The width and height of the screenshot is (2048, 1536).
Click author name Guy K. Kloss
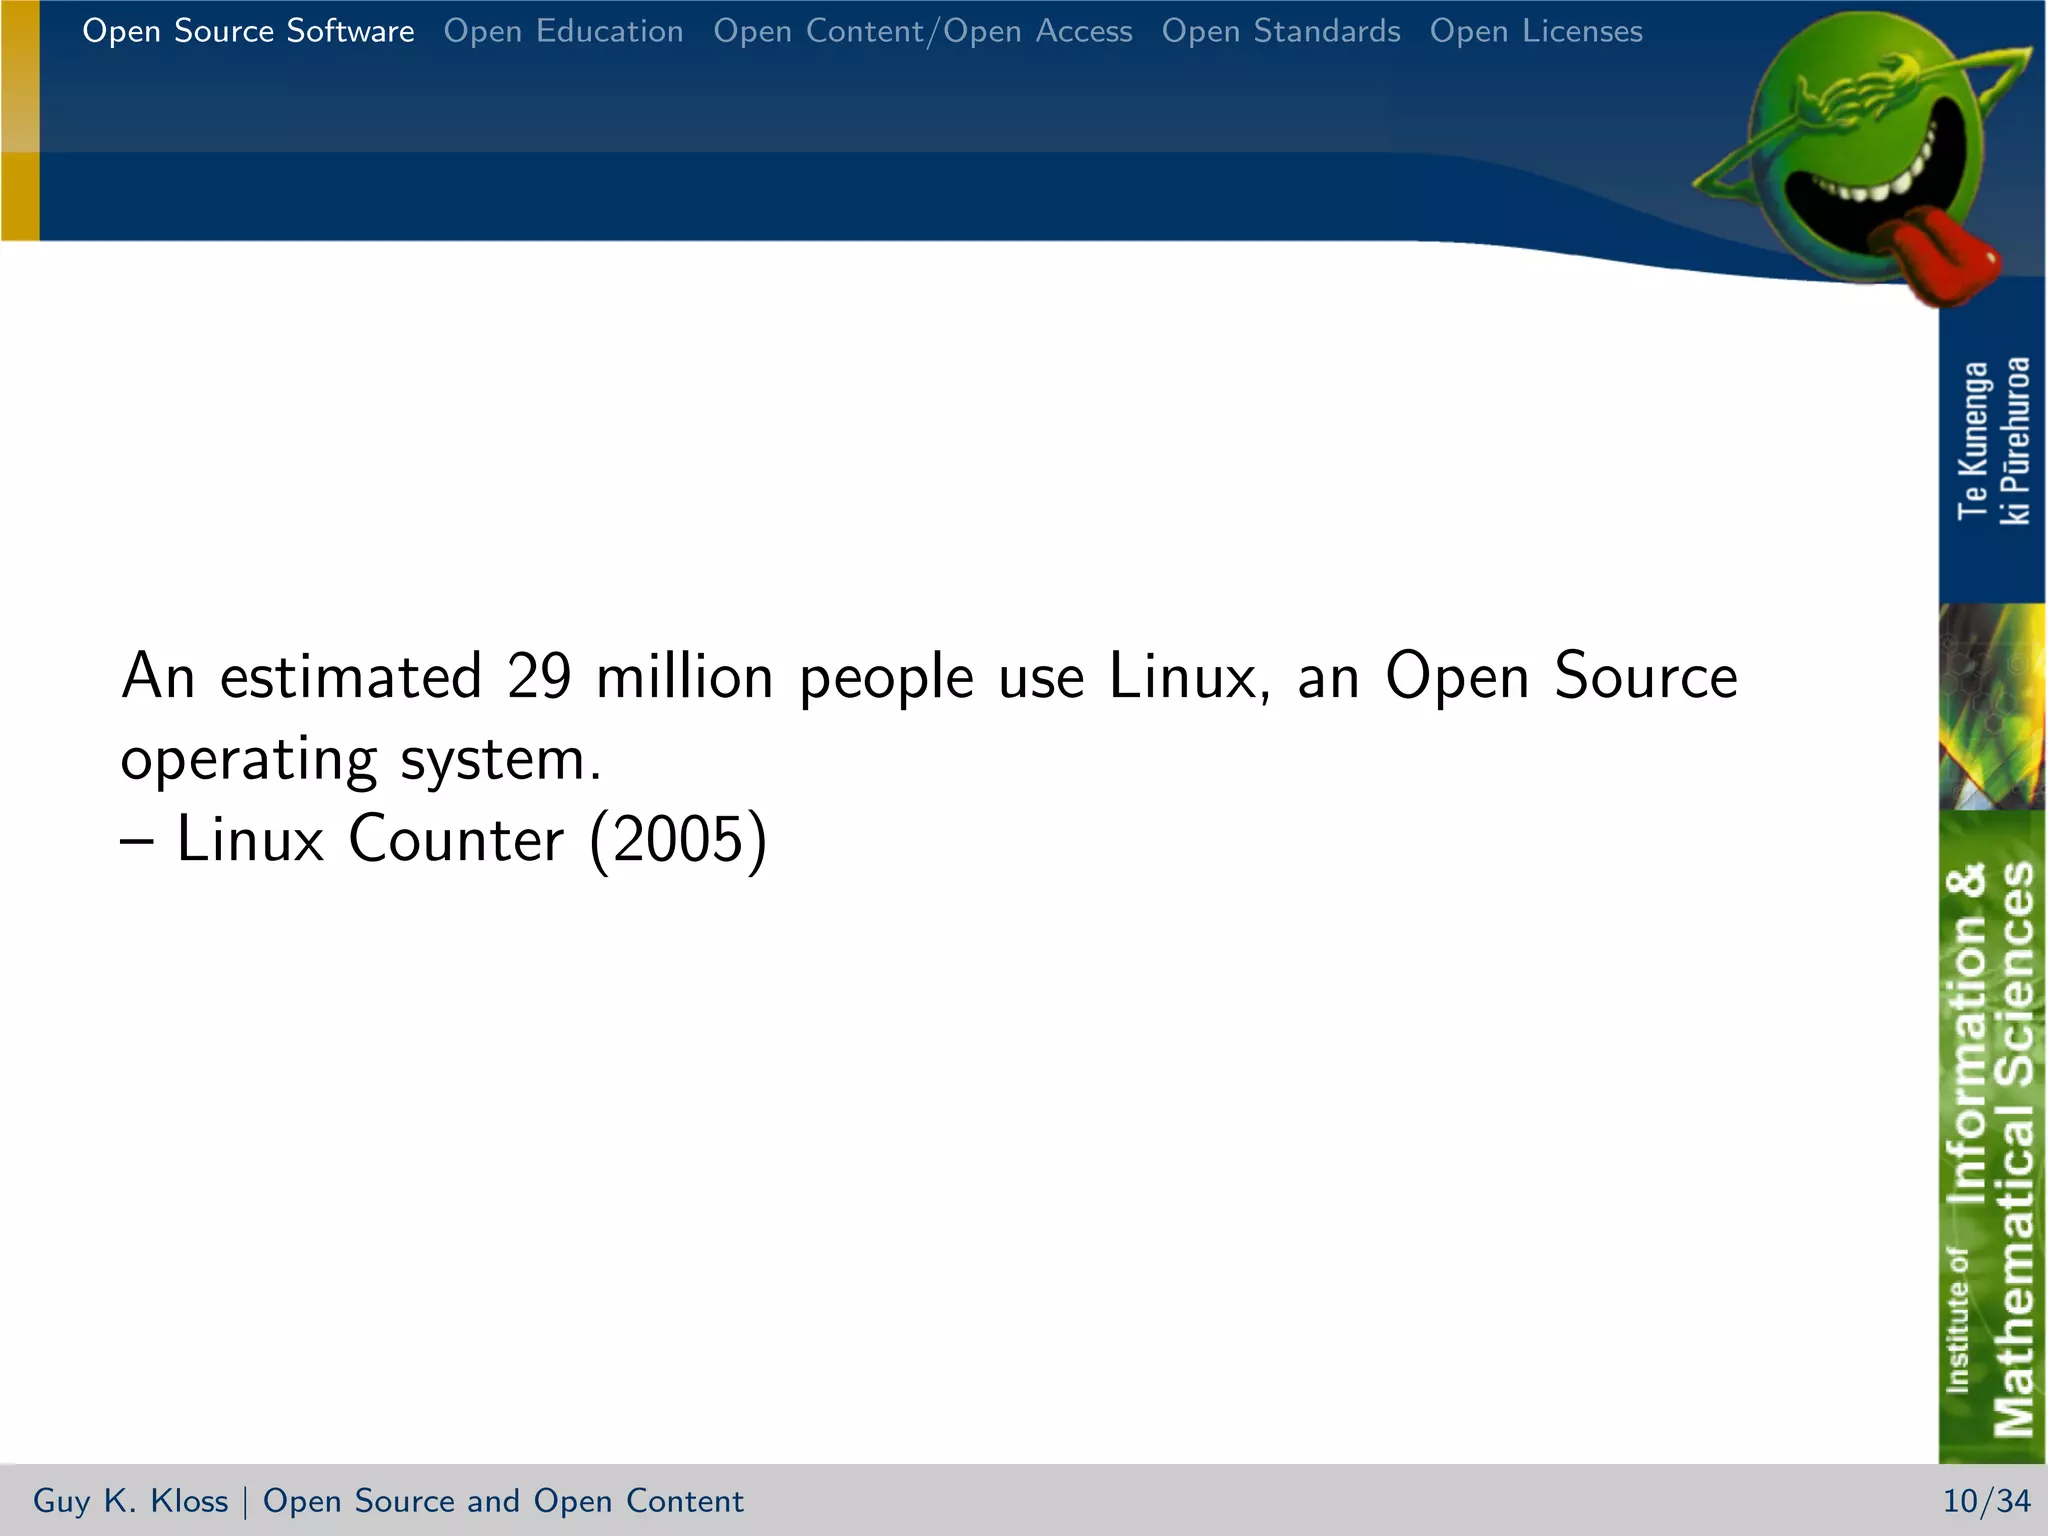pyautogui.click(x=130, y=1501)
